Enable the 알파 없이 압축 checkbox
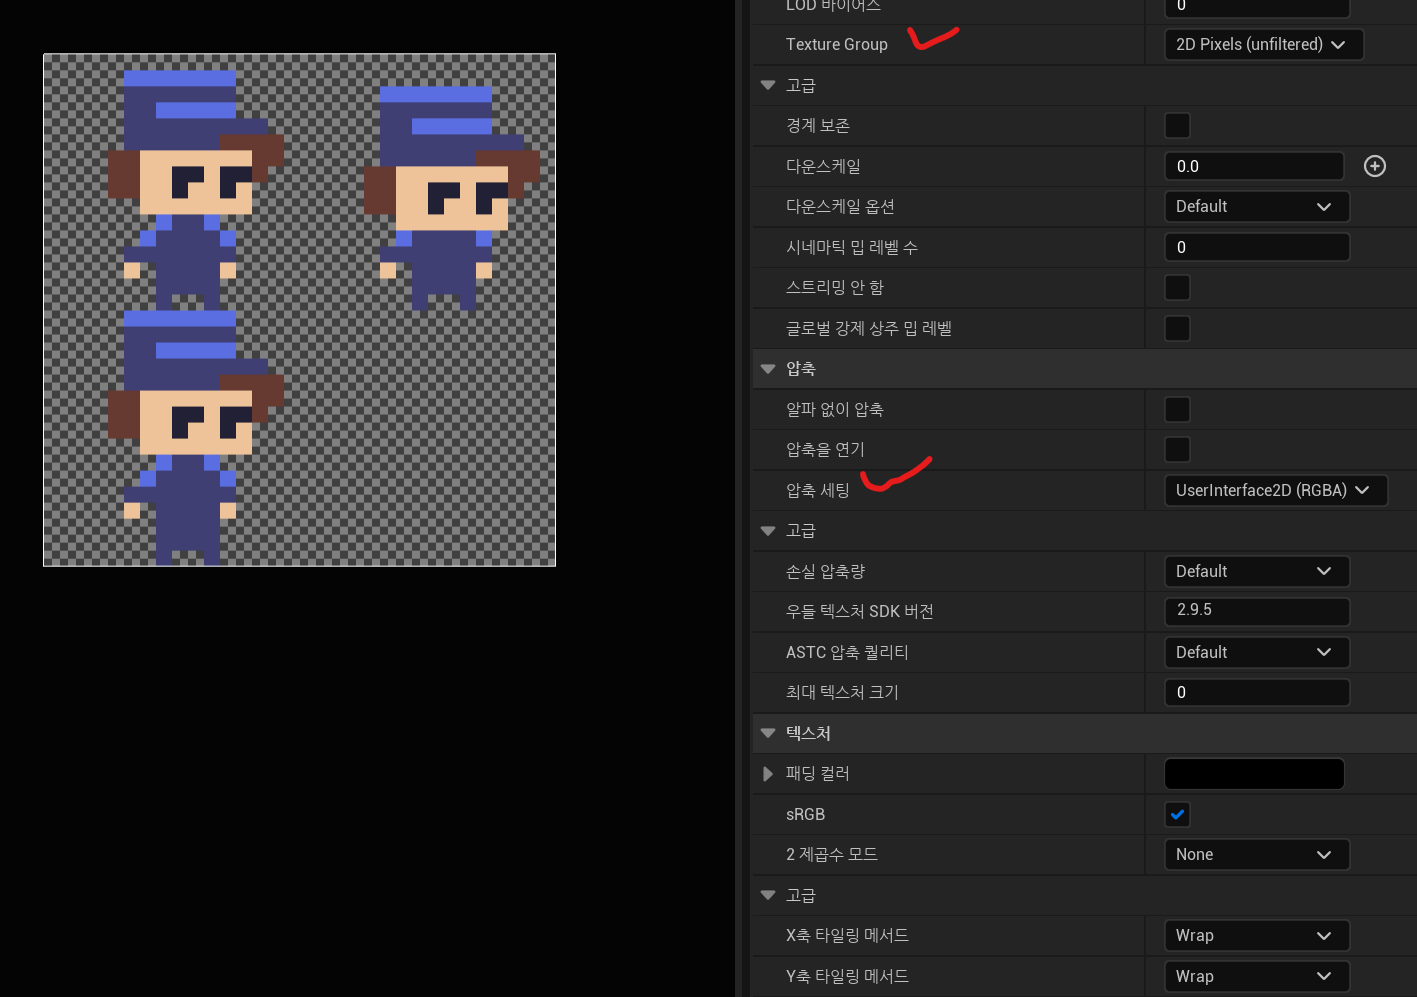Screen dimensions: 1417x997 pyautogui.click(x=1178, y=409)
